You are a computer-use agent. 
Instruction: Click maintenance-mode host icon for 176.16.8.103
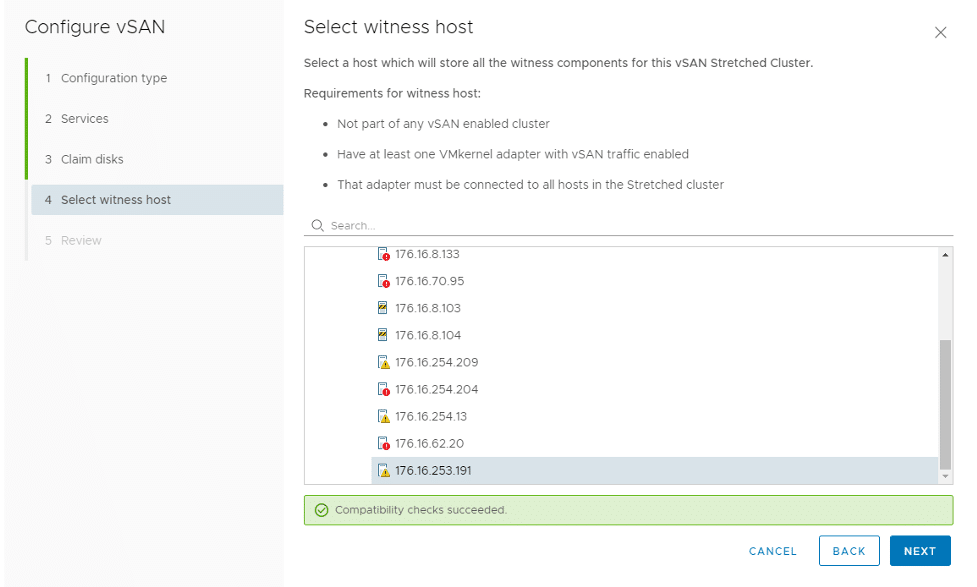(x=383, y=308)
